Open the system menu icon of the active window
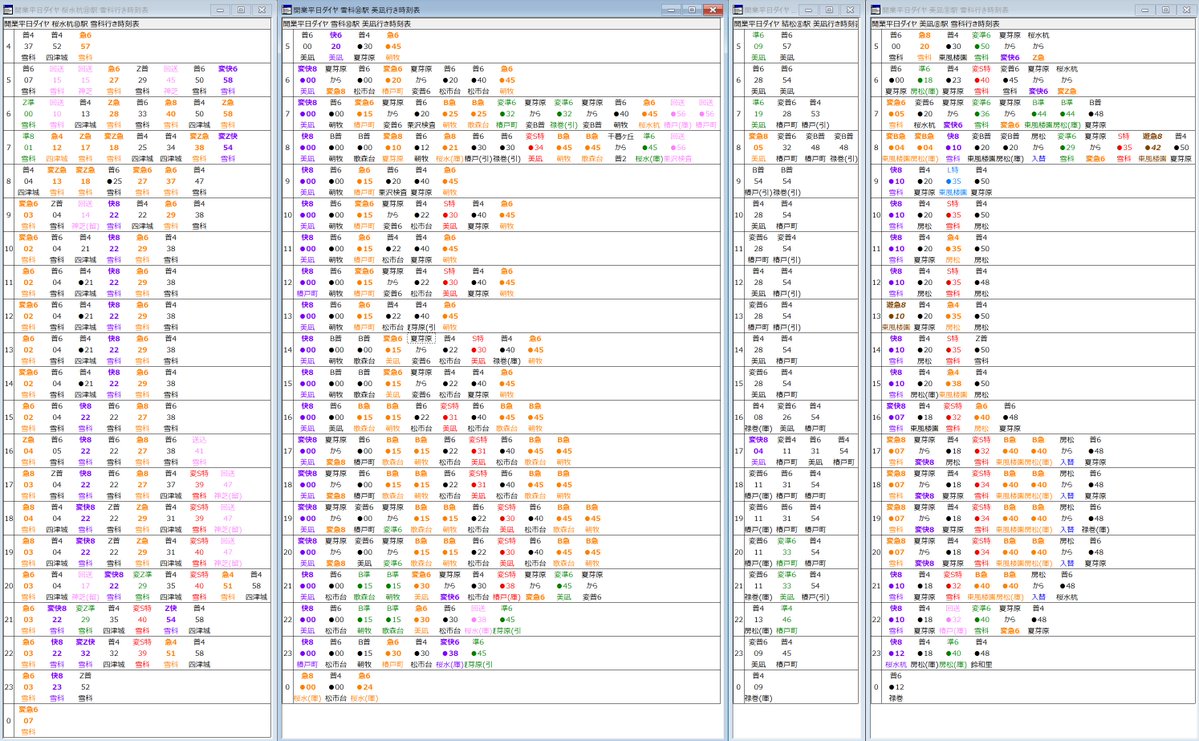The width and height of the screenshot is (1199, 741). 288,10
